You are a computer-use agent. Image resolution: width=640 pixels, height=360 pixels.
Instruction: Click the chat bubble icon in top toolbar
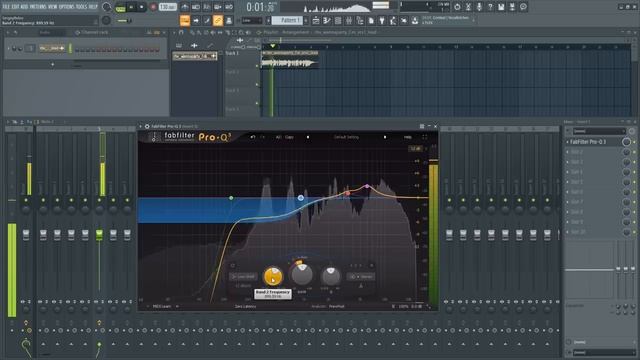coord(523,7)
